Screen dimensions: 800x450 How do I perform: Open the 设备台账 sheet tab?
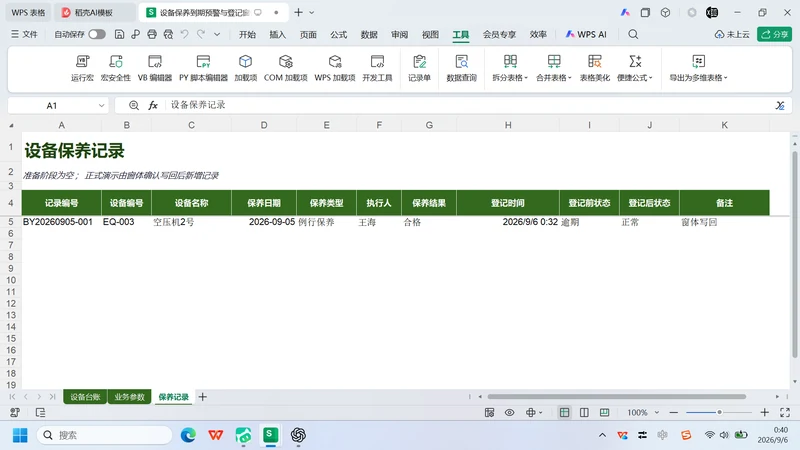(85, 397)
